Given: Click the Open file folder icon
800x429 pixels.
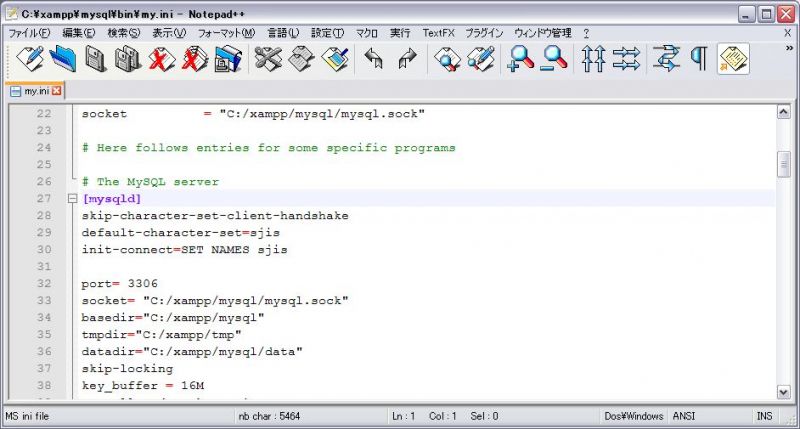Looking at the screenshot, I should (62, 60).
